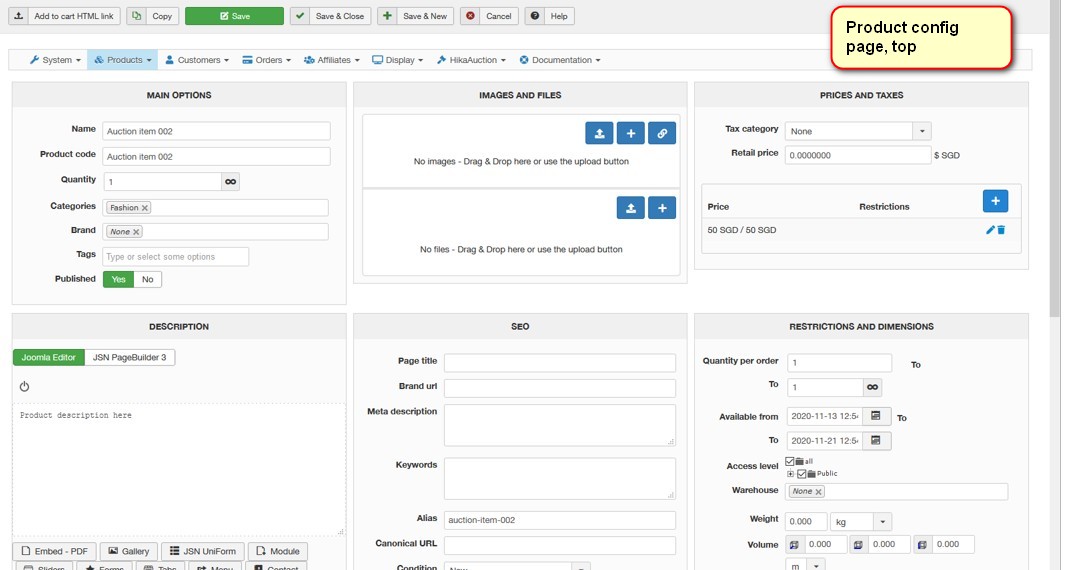The image size is (1068, 570).
Task: Click the Canonical URL input field
Action: pos(560,545)
